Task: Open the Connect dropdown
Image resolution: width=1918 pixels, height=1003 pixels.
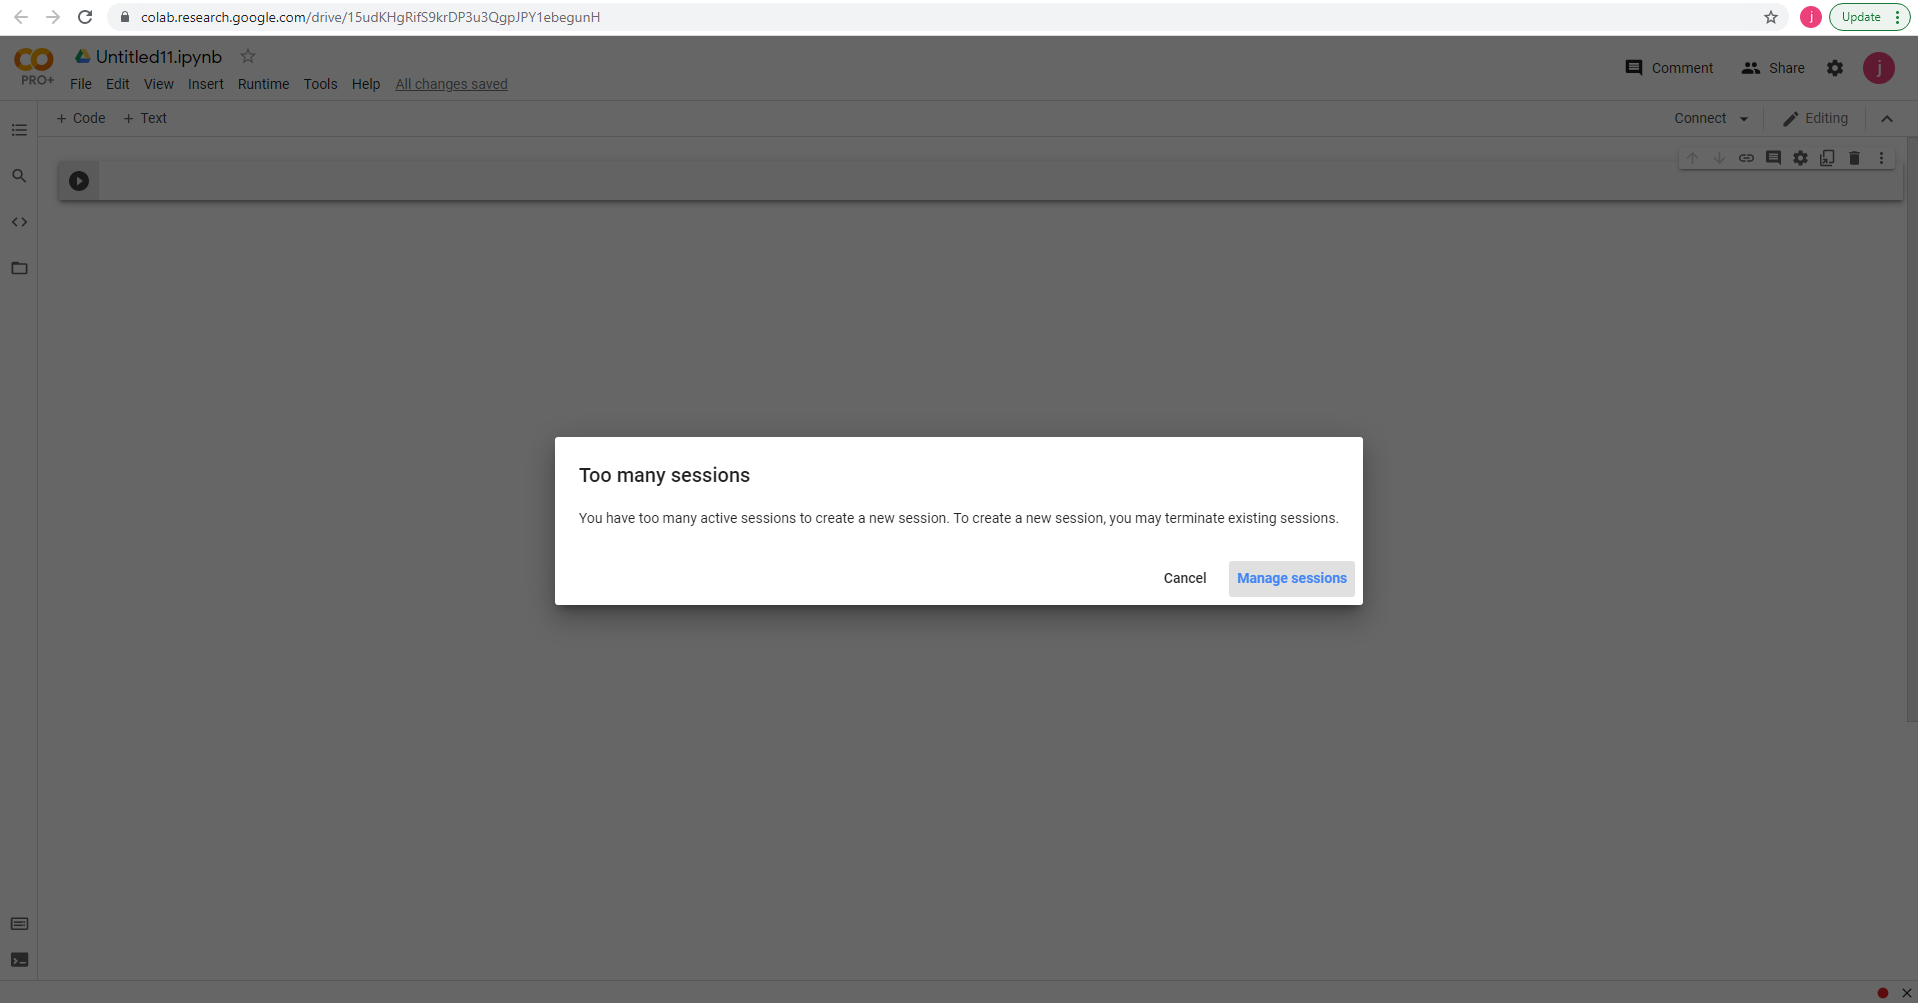Action: click(x=1710, y=118)
